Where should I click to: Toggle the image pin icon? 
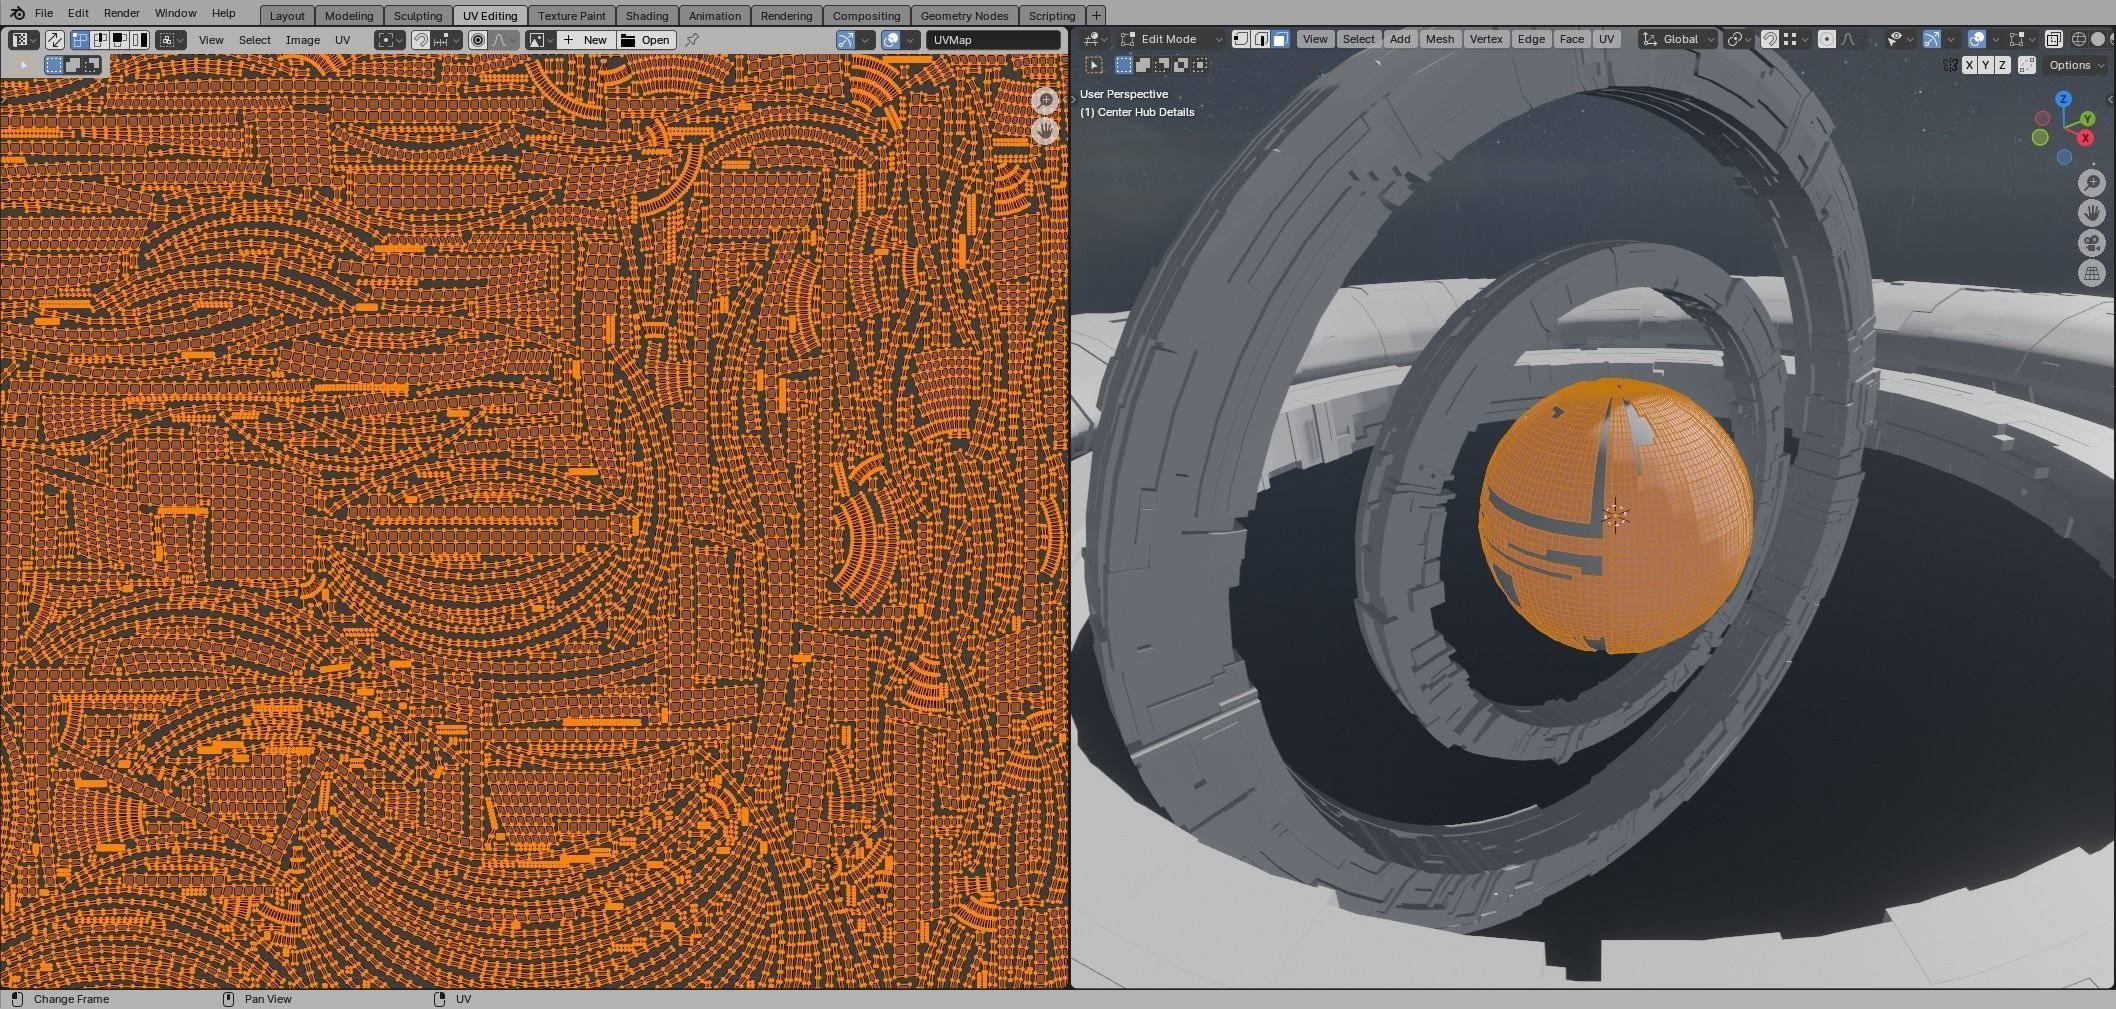(x=692, y=40)
